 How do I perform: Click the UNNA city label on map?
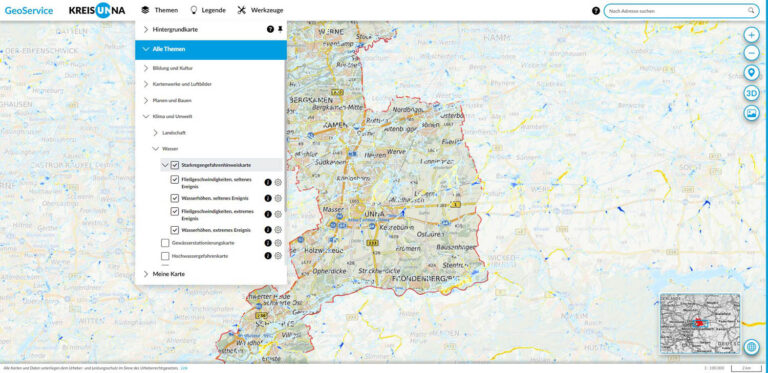[376, 215]
